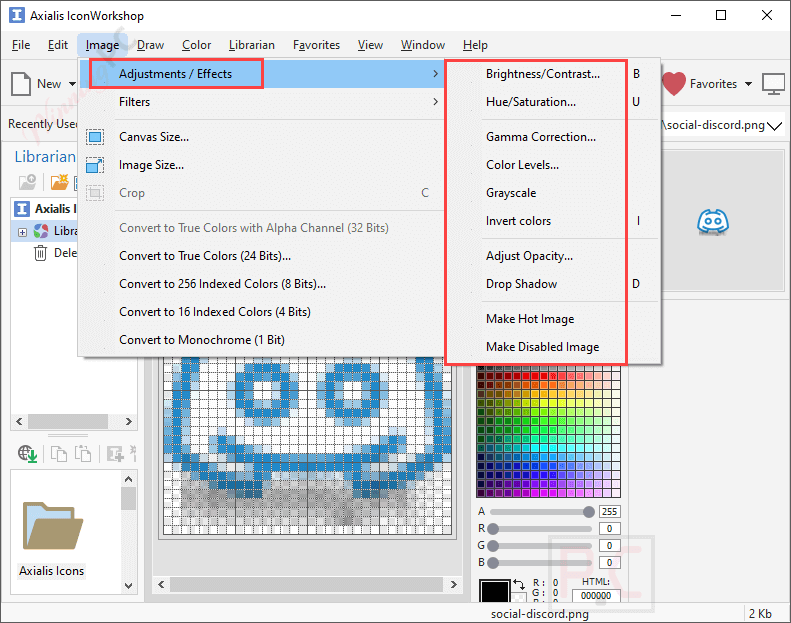The width and height of the screenshot is (791, 623).
Task: Click the Green channel slider handle
Action: [x=493, y=546]
